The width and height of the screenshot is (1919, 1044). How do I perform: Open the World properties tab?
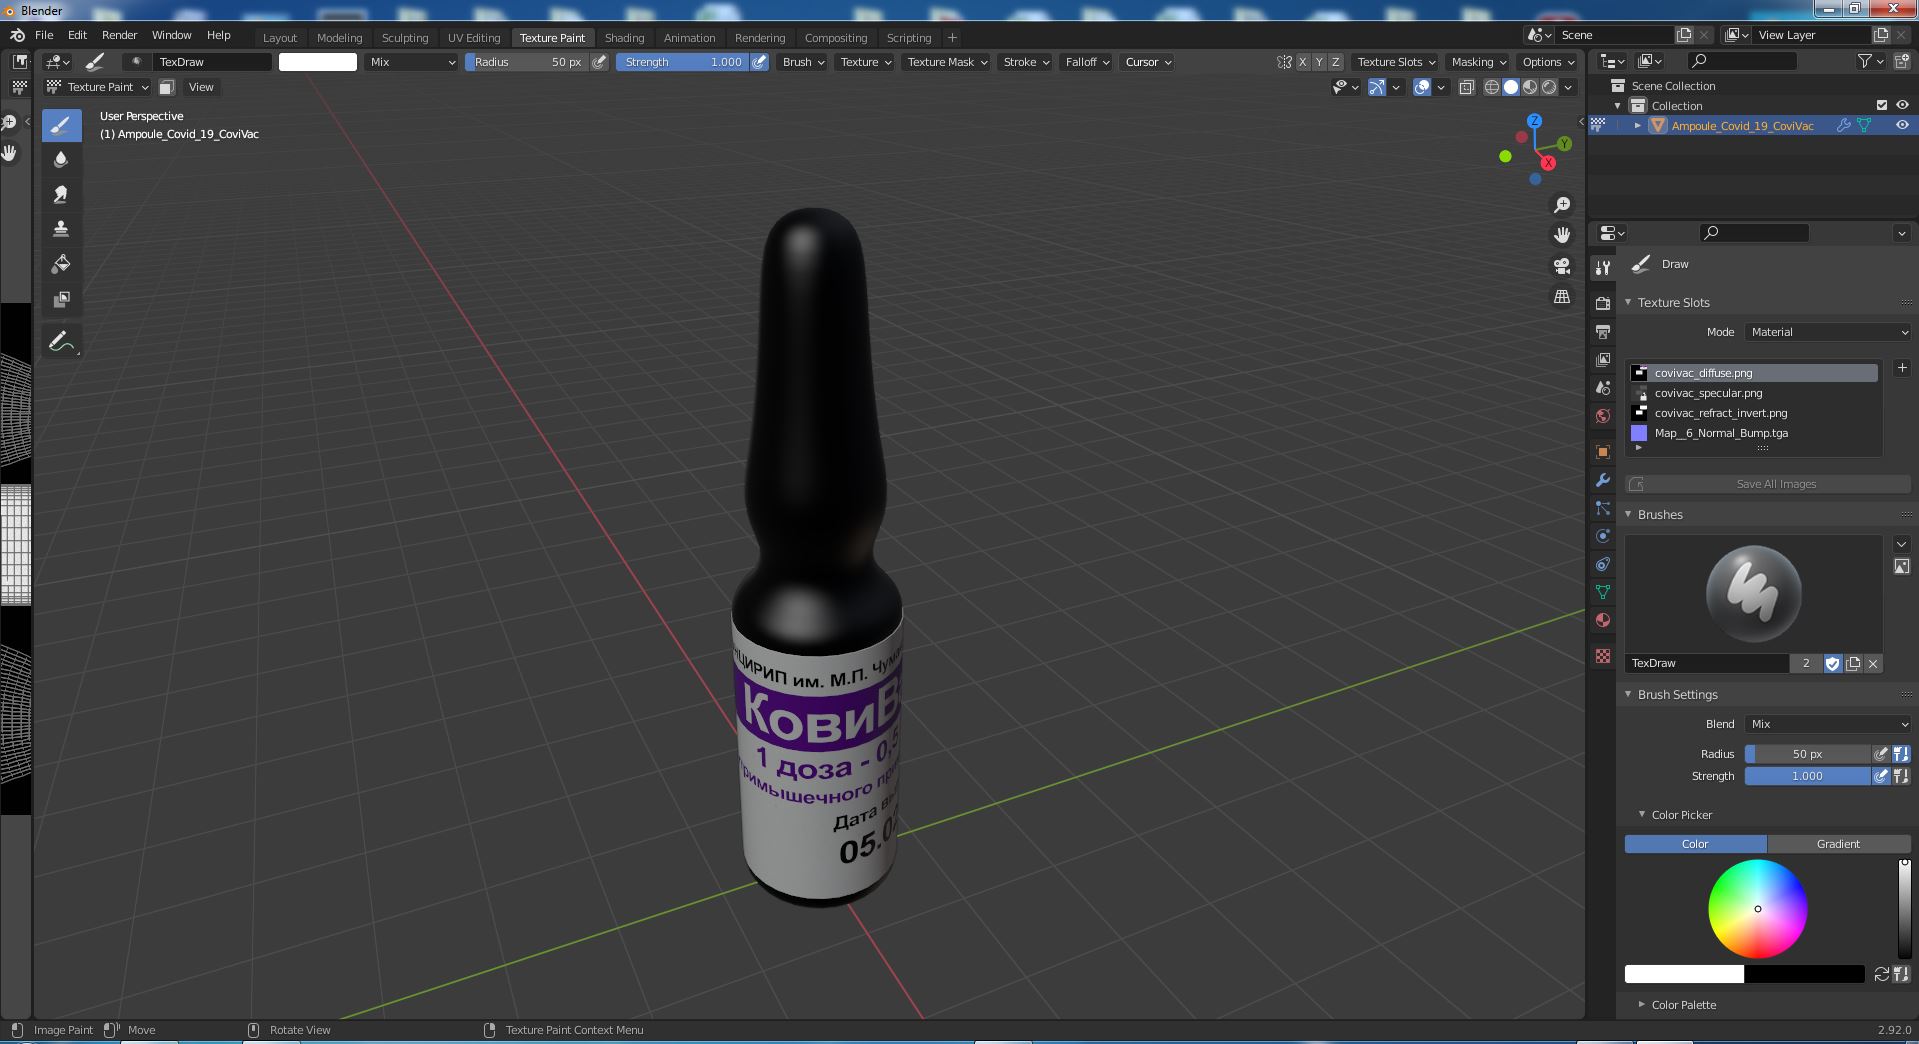pos(1603,416)
